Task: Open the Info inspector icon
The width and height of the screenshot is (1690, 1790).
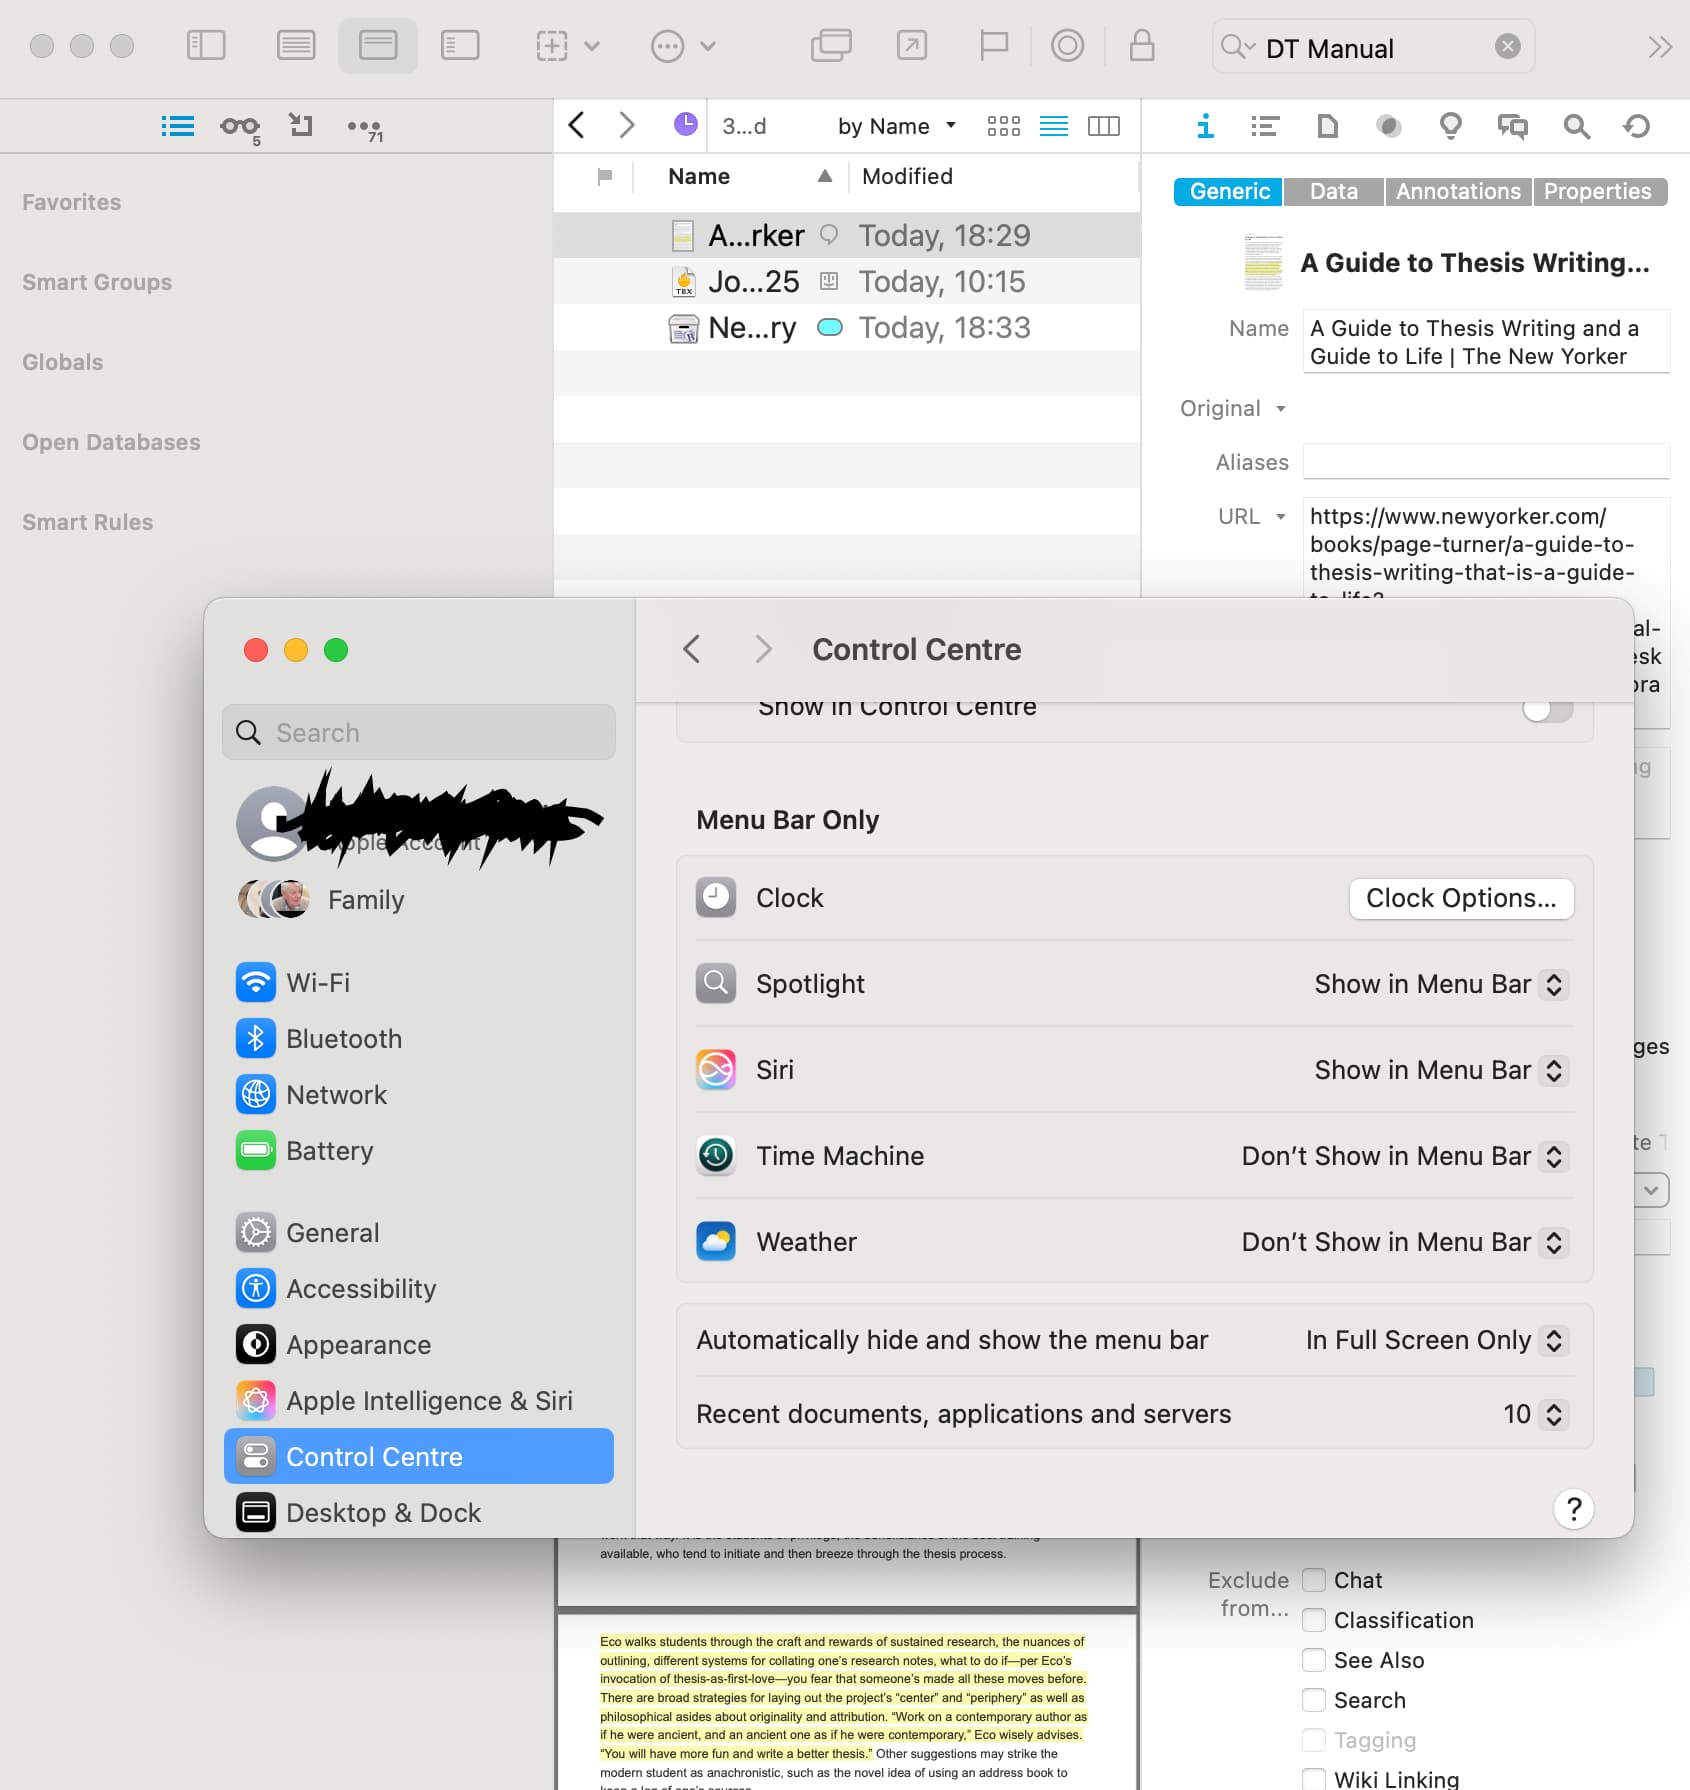Action: (1205, 126)
